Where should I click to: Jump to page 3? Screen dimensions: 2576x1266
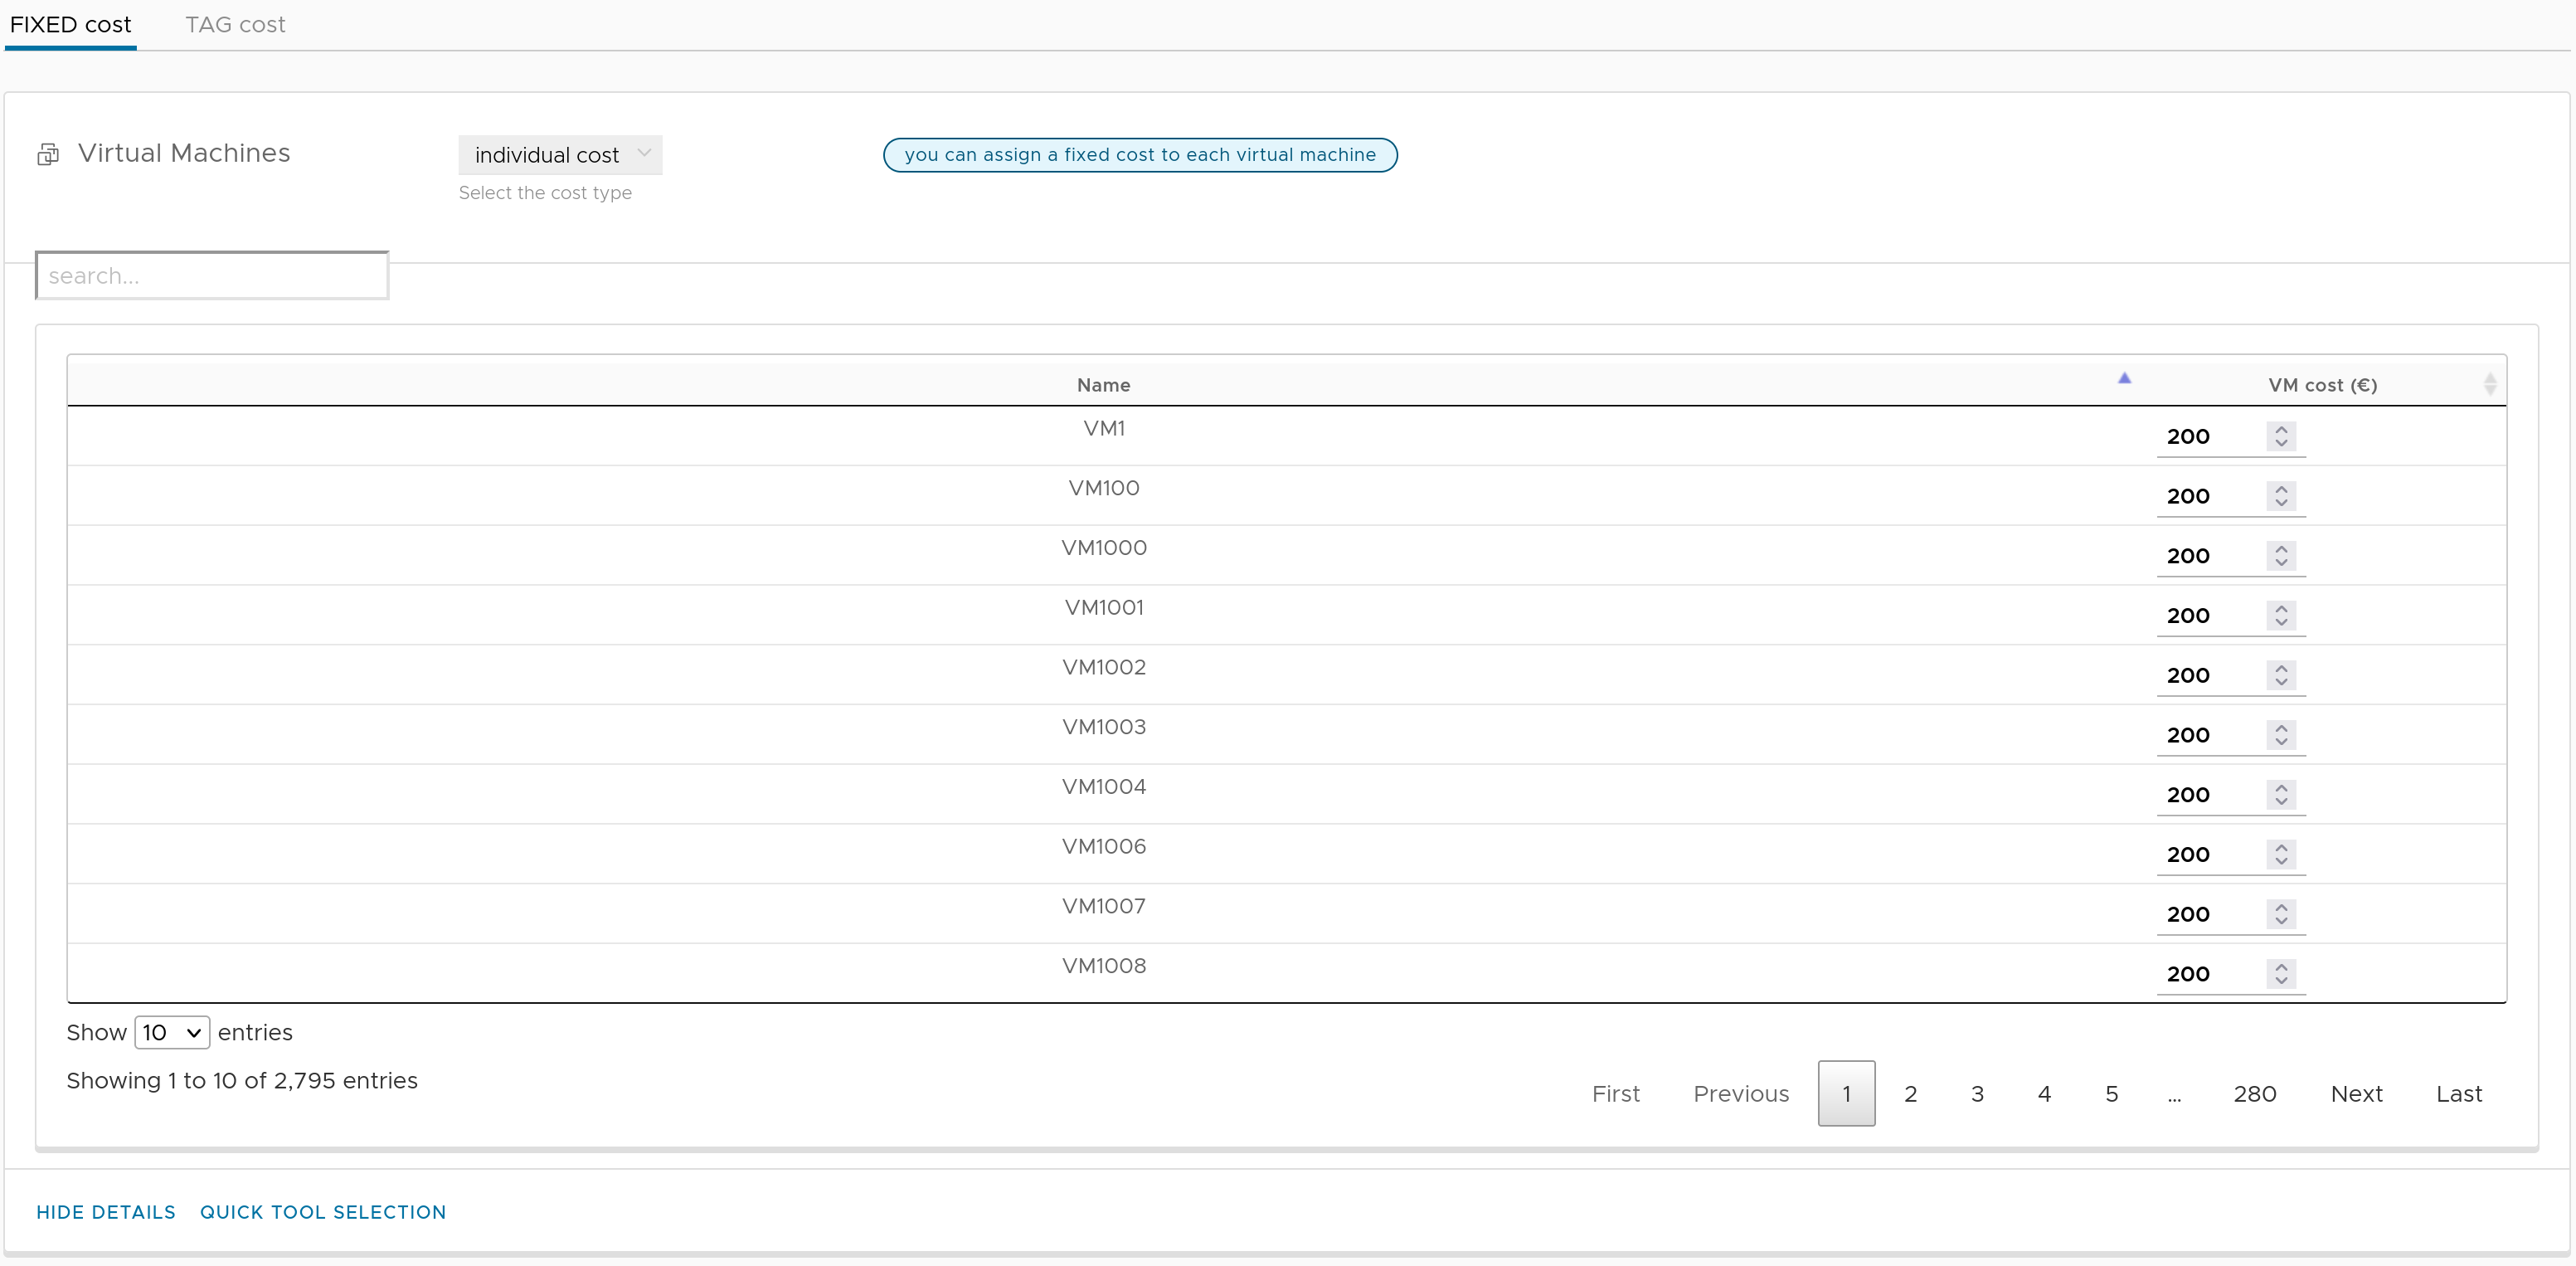coord(1977,1094)
